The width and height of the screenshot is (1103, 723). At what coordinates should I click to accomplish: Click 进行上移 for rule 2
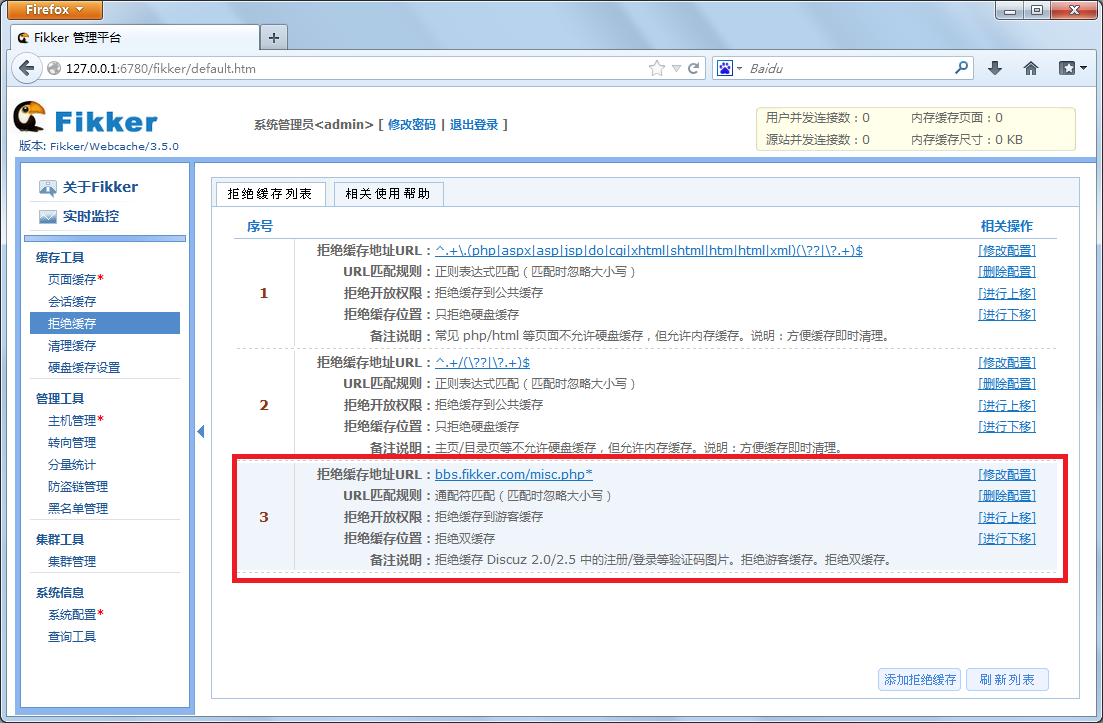(1007, 405)
